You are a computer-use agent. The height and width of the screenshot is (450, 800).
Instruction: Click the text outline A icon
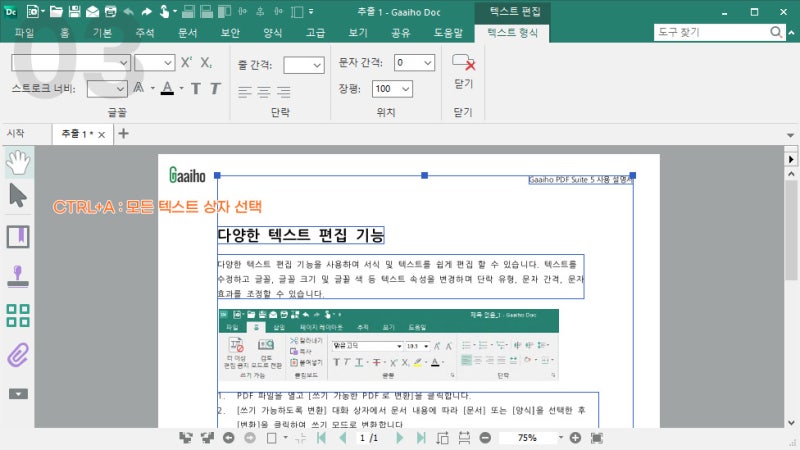click(138, 88)
